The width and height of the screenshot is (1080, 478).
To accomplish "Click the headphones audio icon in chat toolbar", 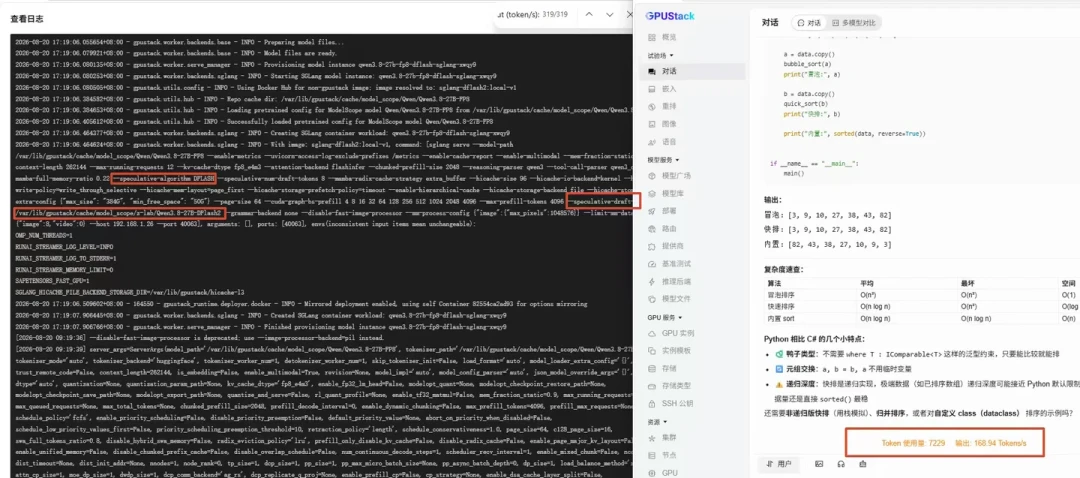I will click(x=841, y=464).
